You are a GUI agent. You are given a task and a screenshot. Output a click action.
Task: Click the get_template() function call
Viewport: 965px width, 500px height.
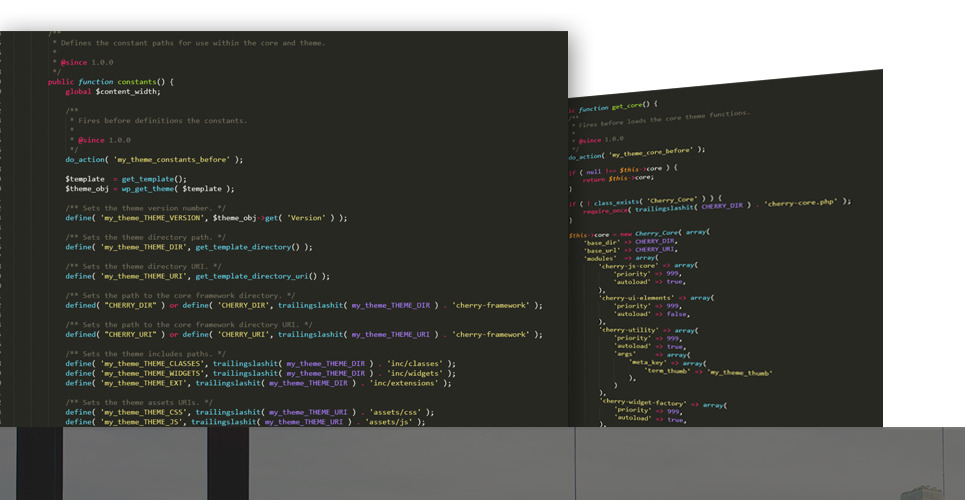pos(154,179)
